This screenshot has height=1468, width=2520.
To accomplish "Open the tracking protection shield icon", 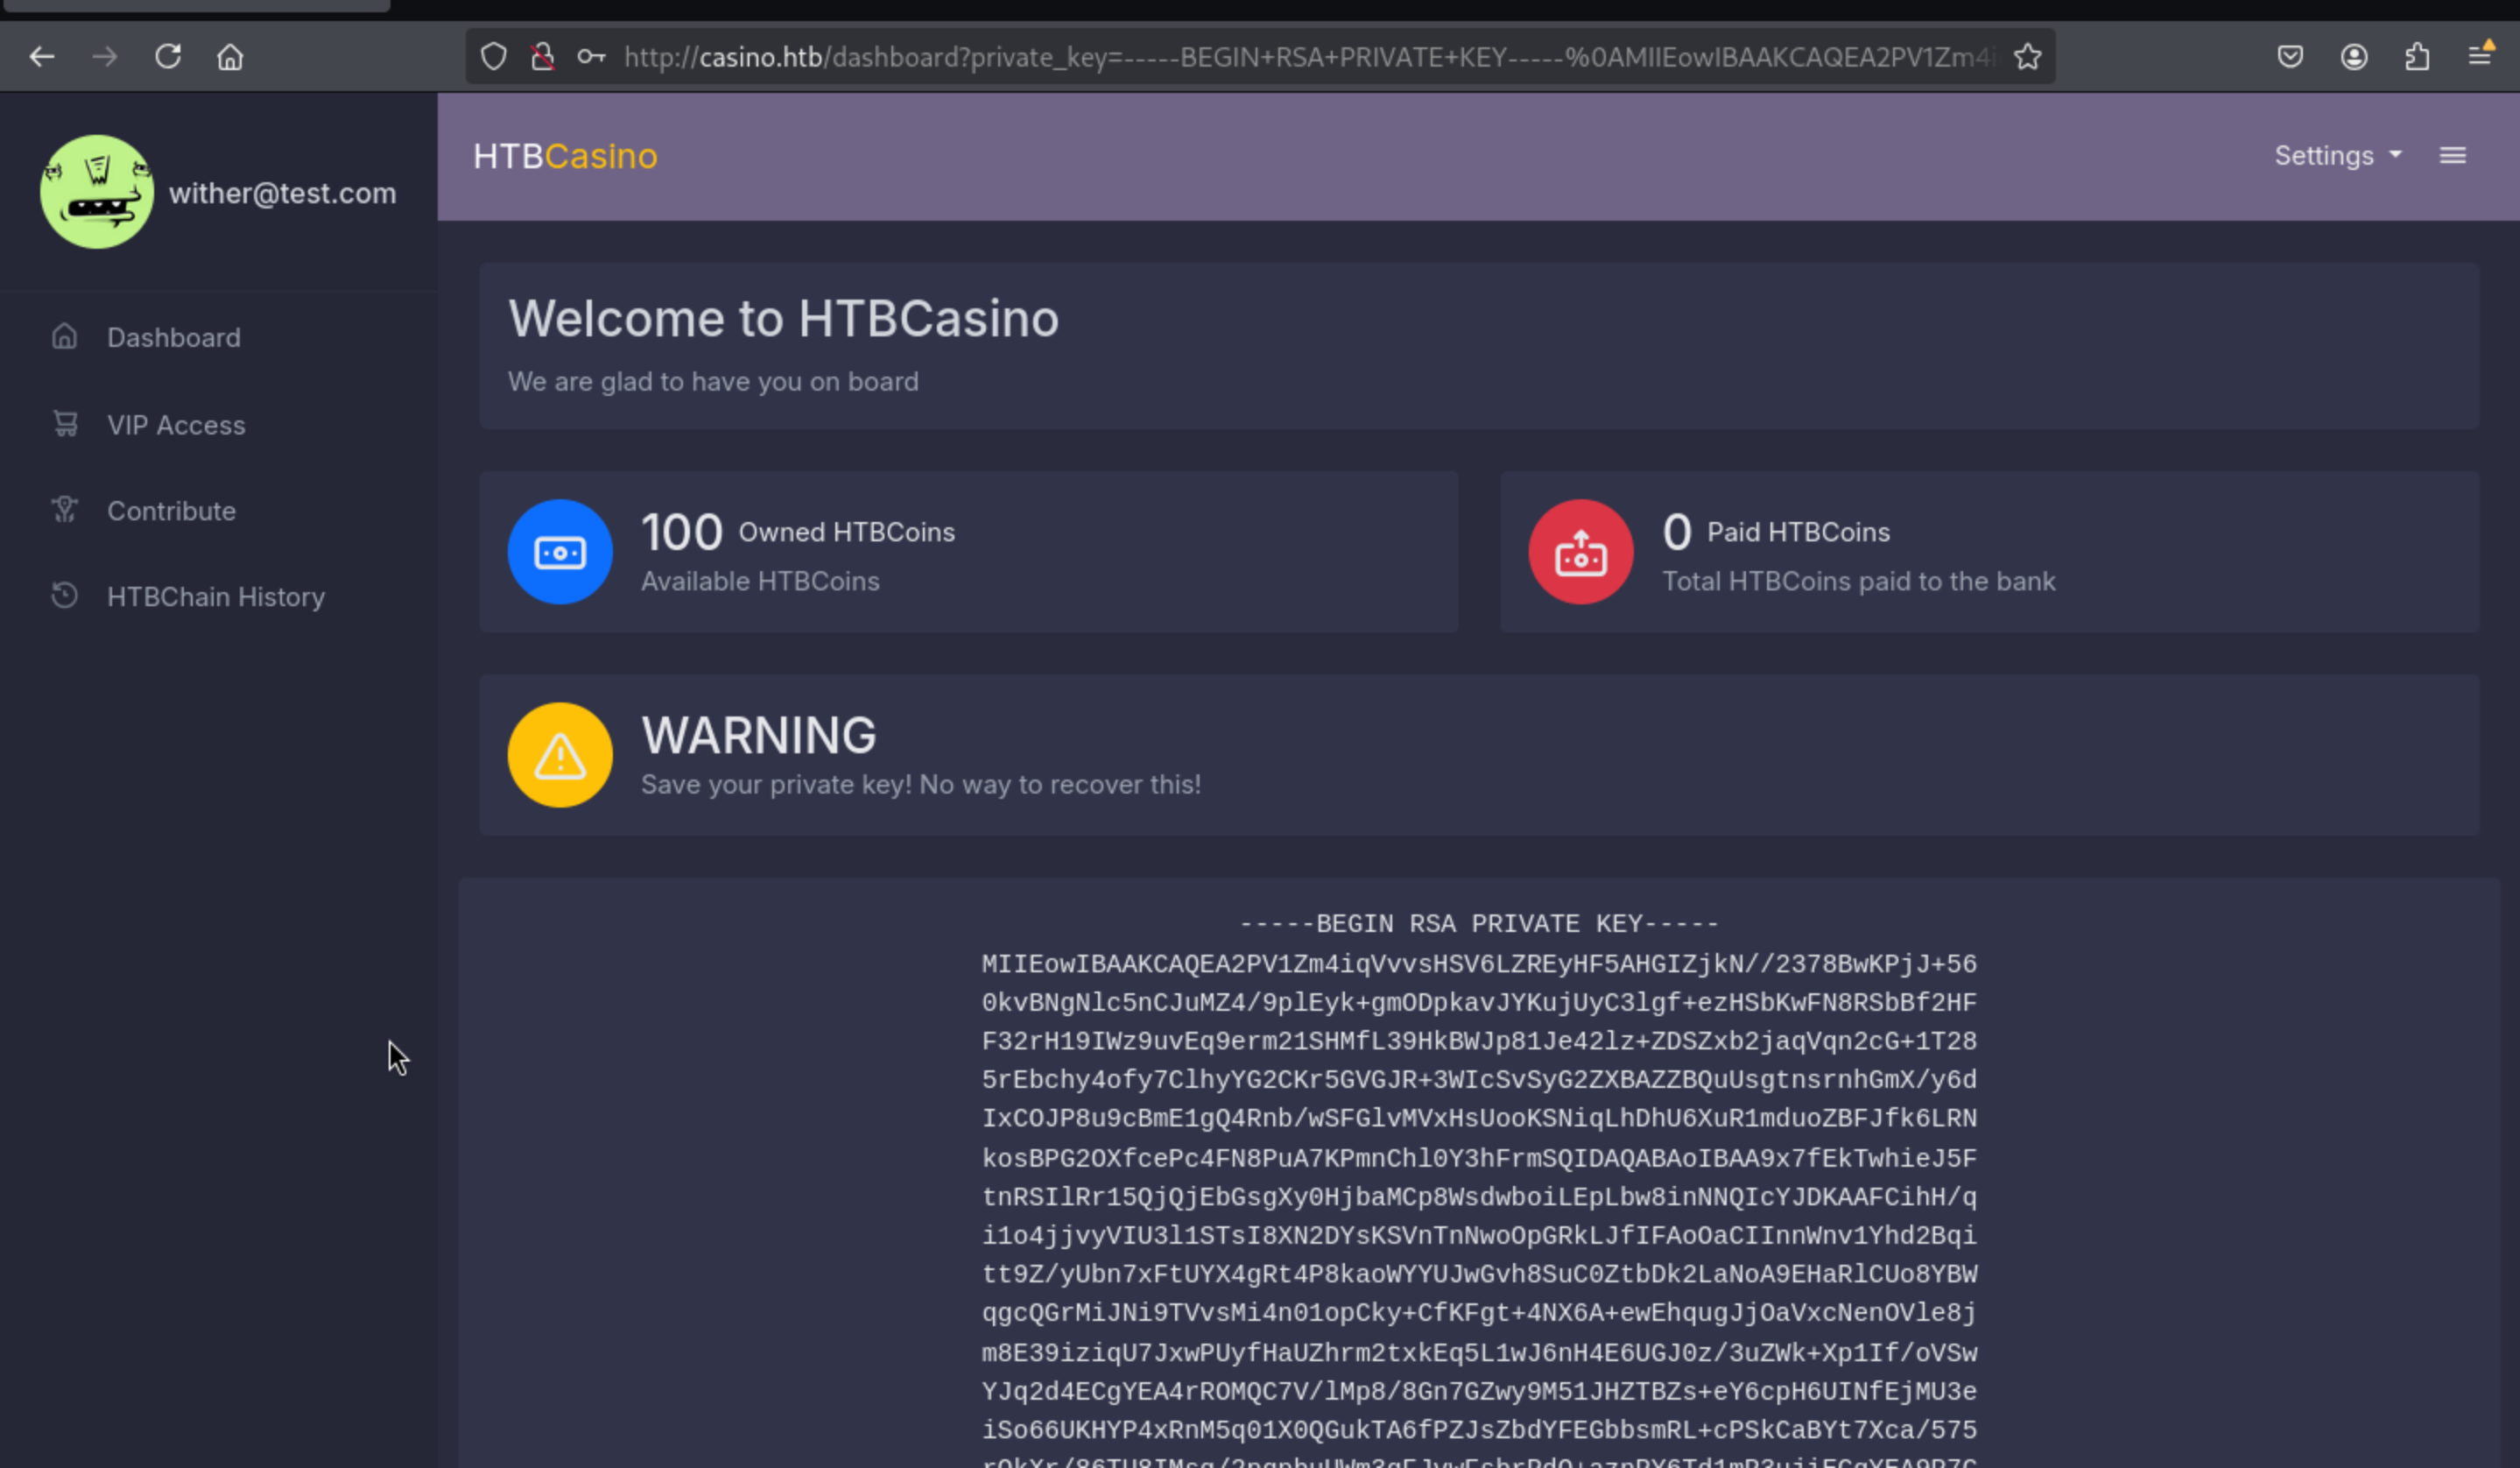I will (x=493, y=57).
